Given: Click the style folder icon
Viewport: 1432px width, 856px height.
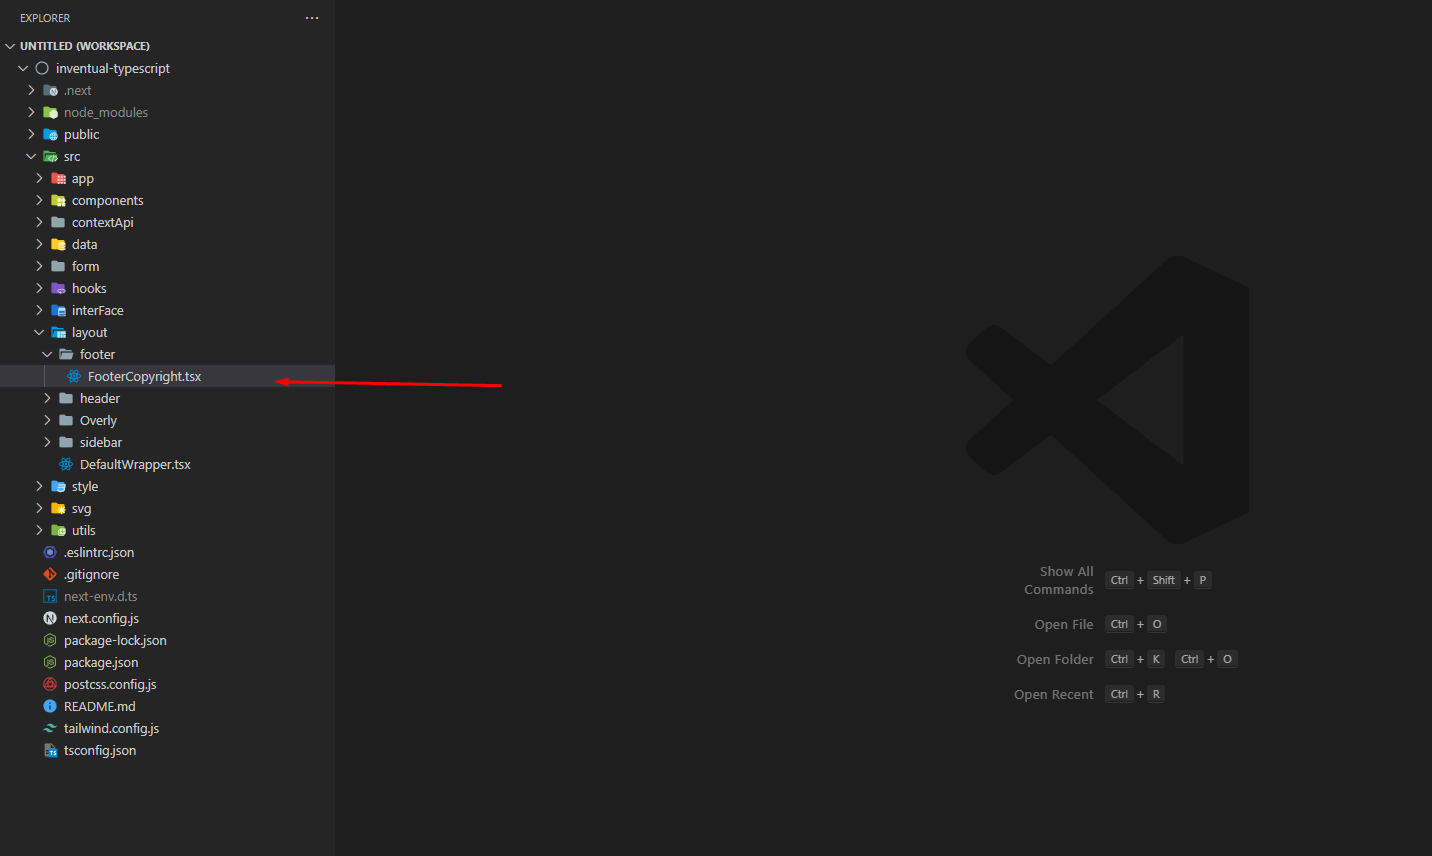Looking at the screenshot, I should click(58, 486).
